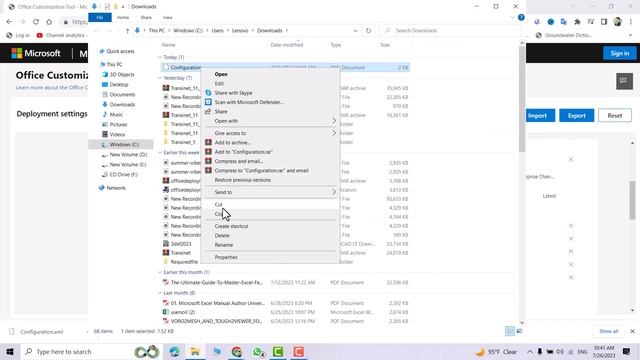Collapse the Yesterday (7) group
Screen dimensions: 640x360
point(160,78)
